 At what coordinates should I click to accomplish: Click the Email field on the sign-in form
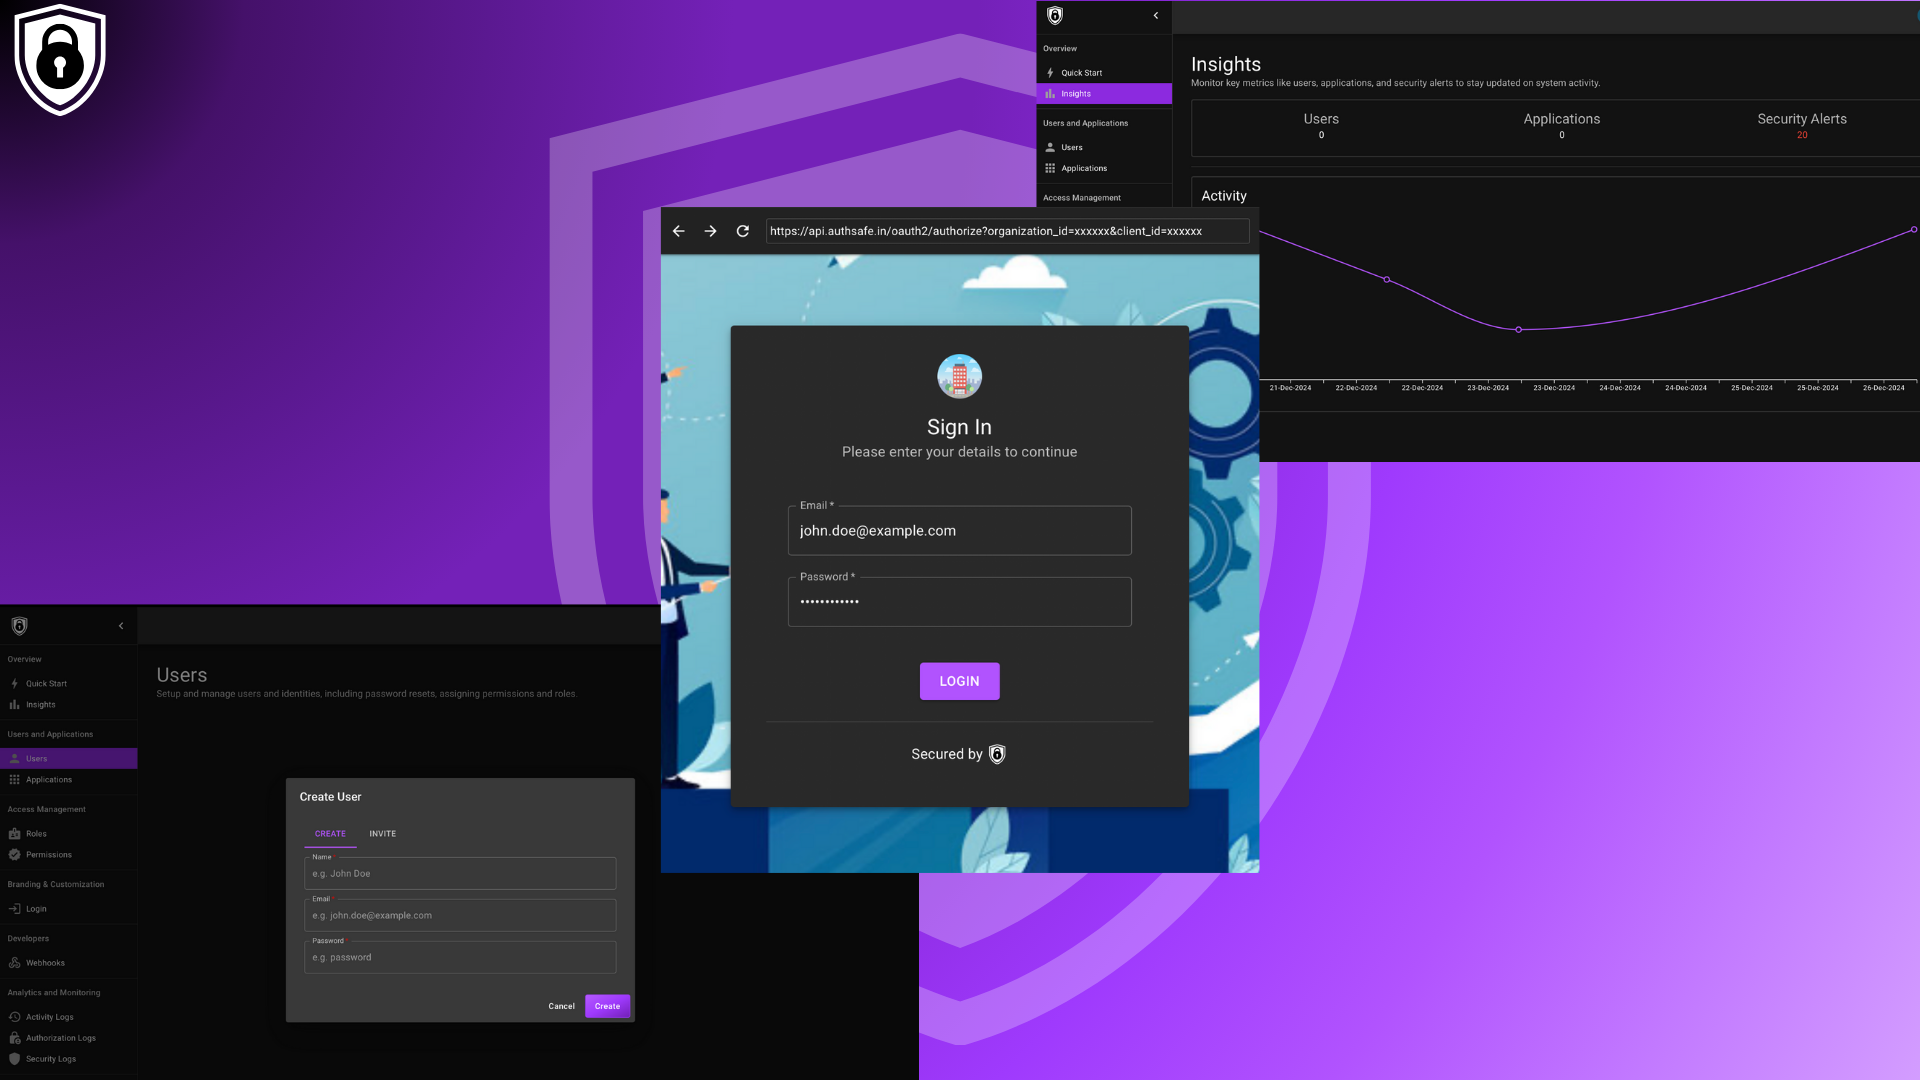coord(959,531)
